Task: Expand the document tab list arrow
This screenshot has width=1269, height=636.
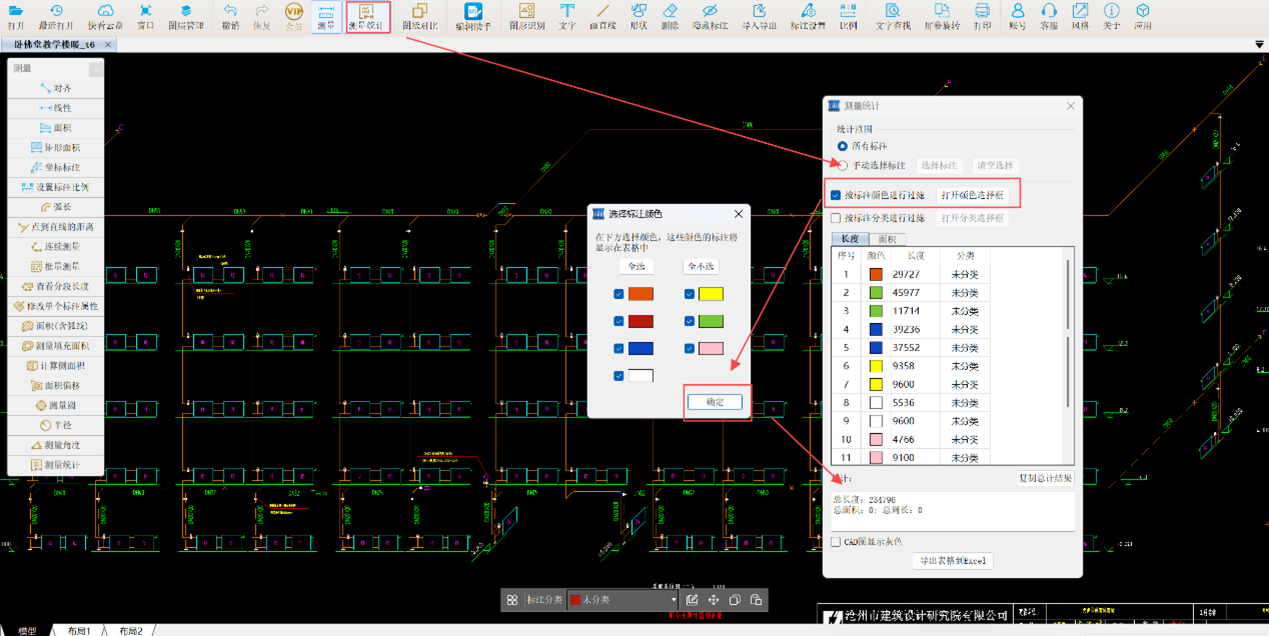Action: [x=1259, y=45]
